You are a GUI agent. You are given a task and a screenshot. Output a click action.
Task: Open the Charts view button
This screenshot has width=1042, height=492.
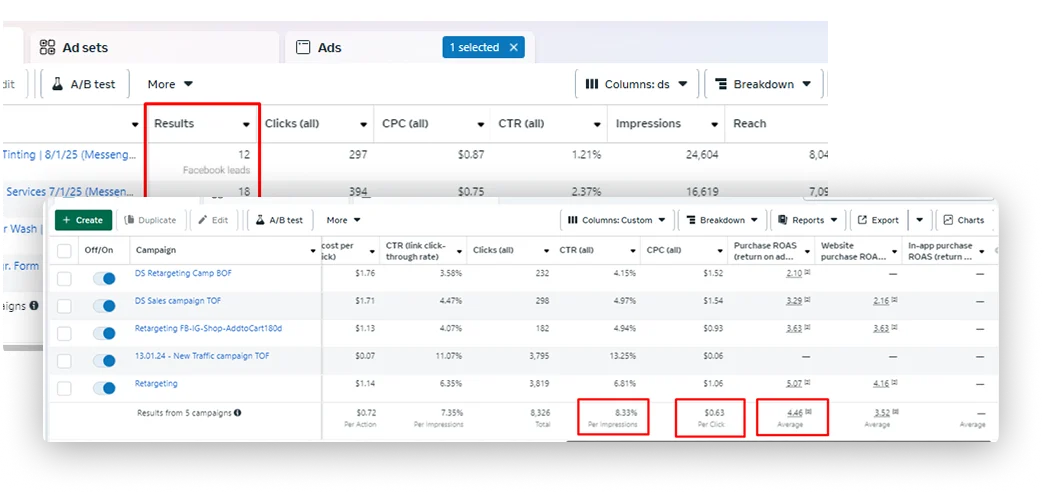[x=963, y=220]
